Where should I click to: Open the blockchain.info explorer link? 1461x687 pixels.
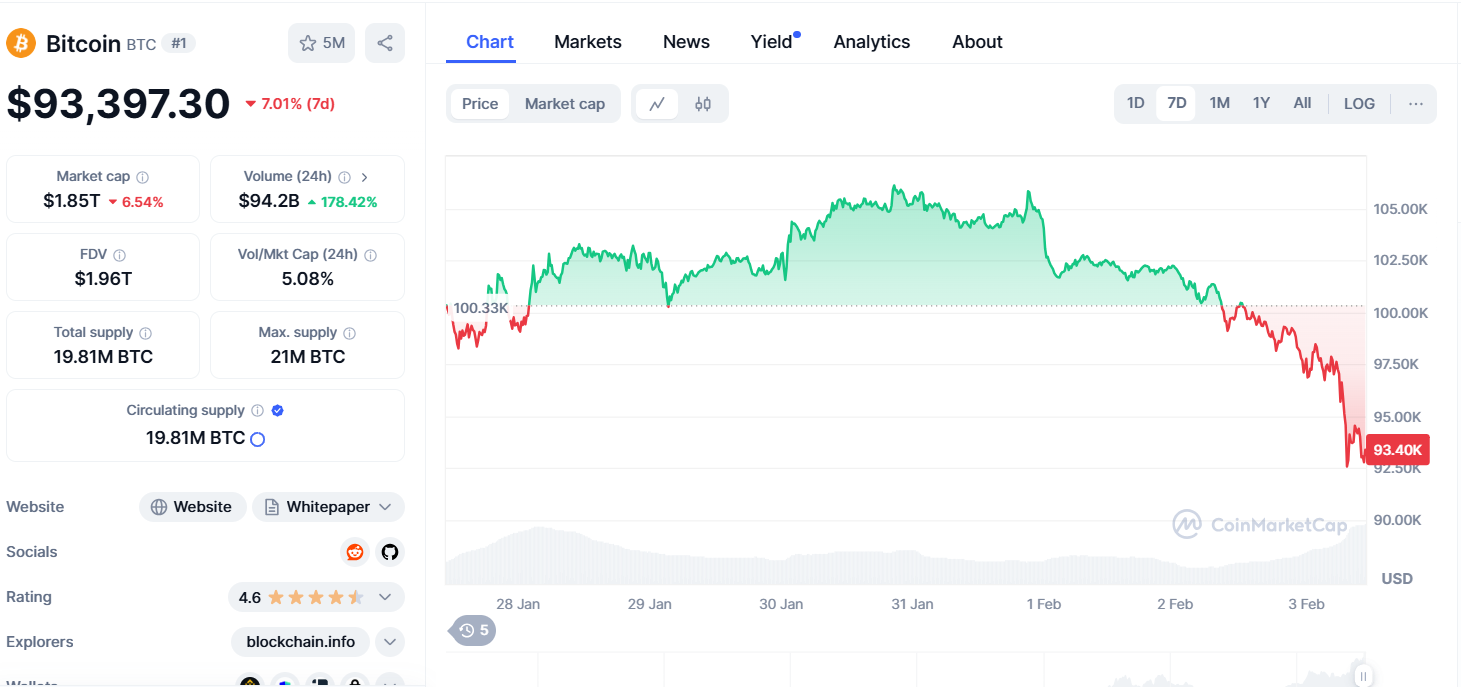(300, 642)
